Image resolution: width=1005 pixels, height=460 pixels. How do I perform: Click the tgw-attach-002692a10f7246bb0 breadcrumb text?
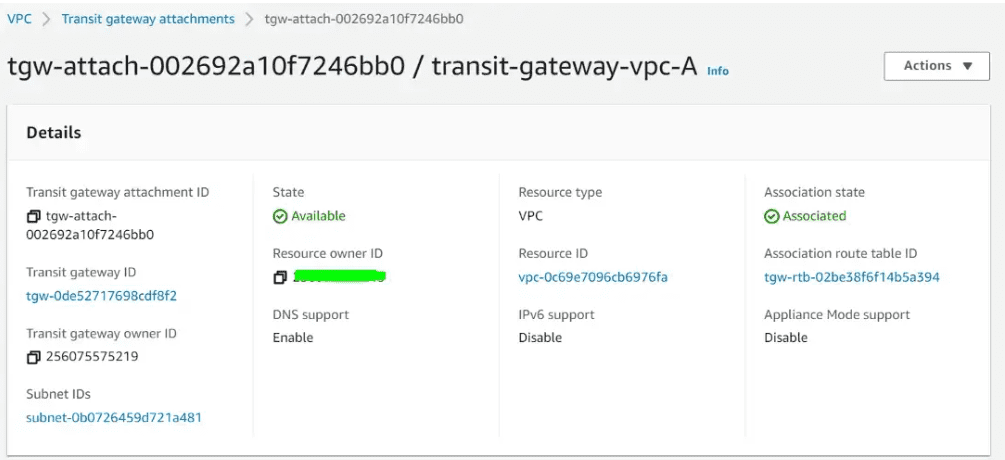click(x=364, y=19)
